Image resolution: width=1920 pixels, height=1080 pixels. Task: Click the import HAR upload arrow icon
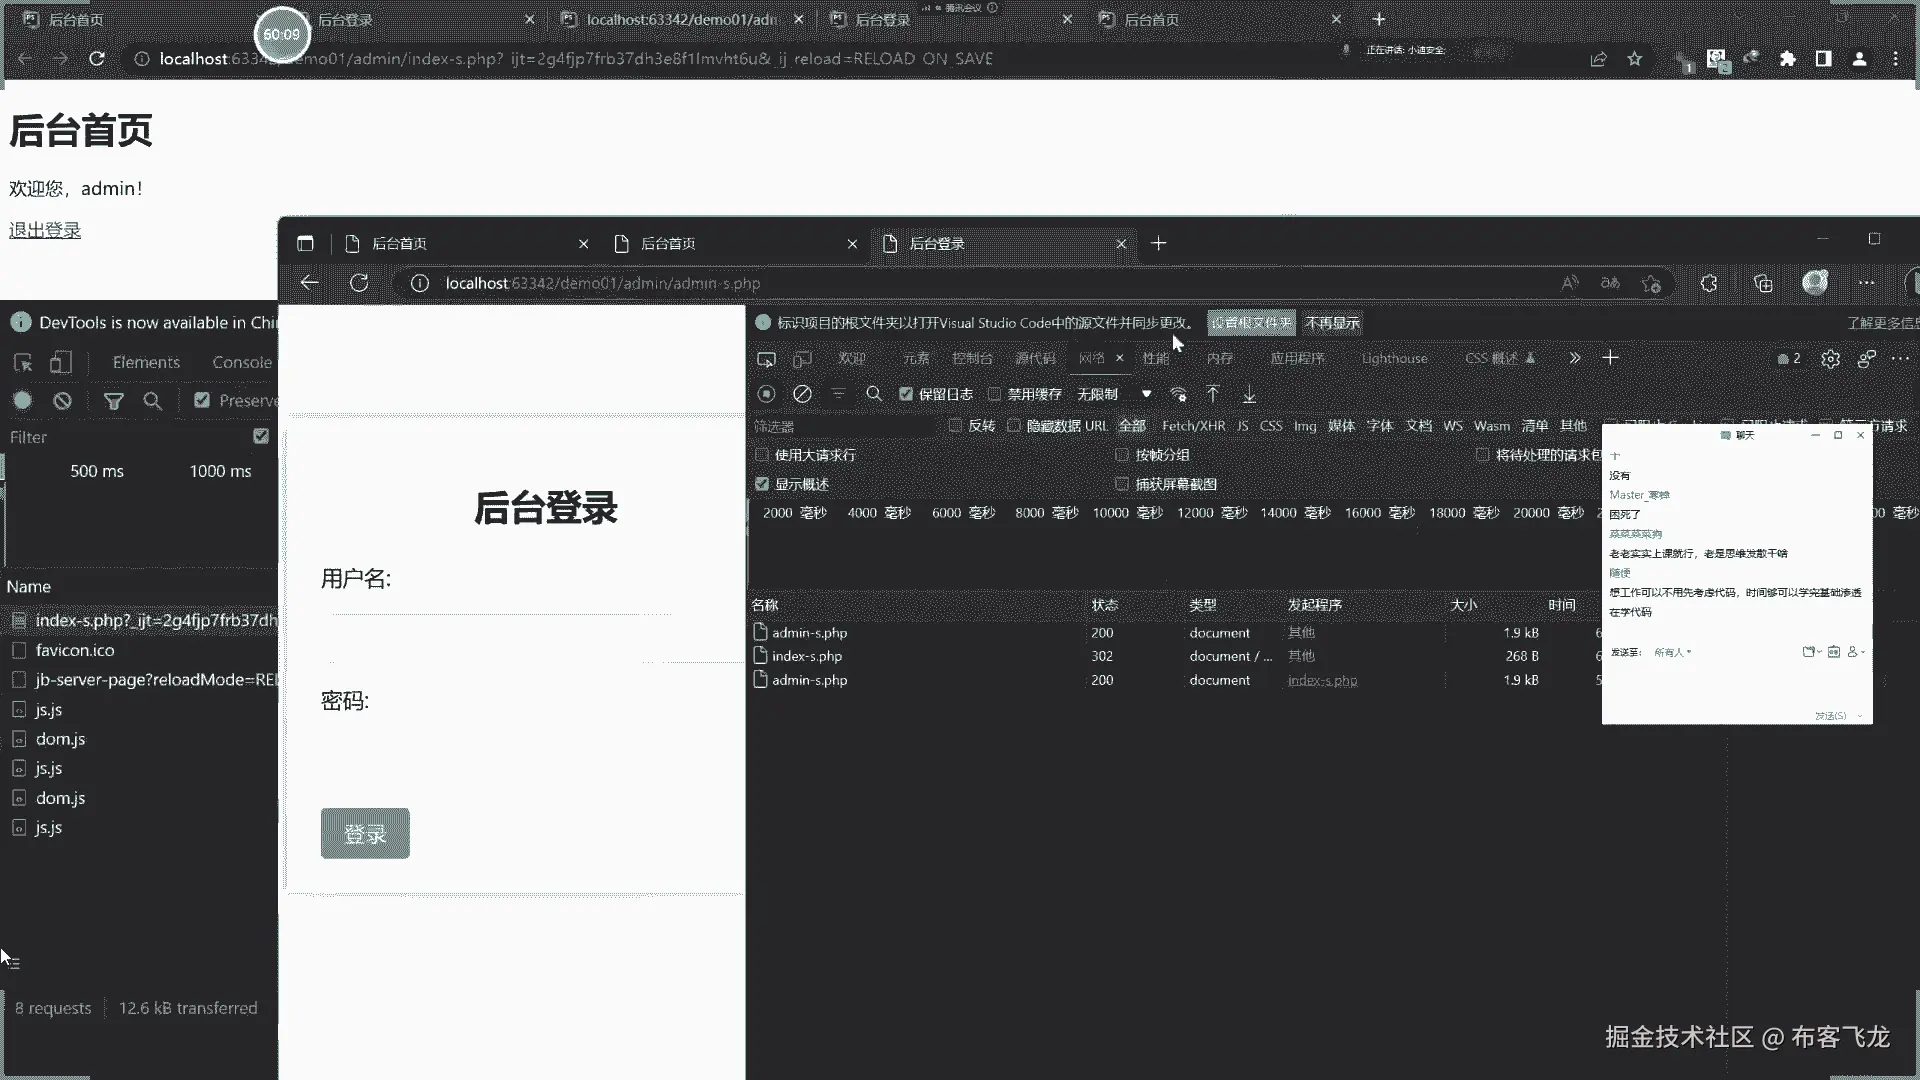coord(1213,394)
